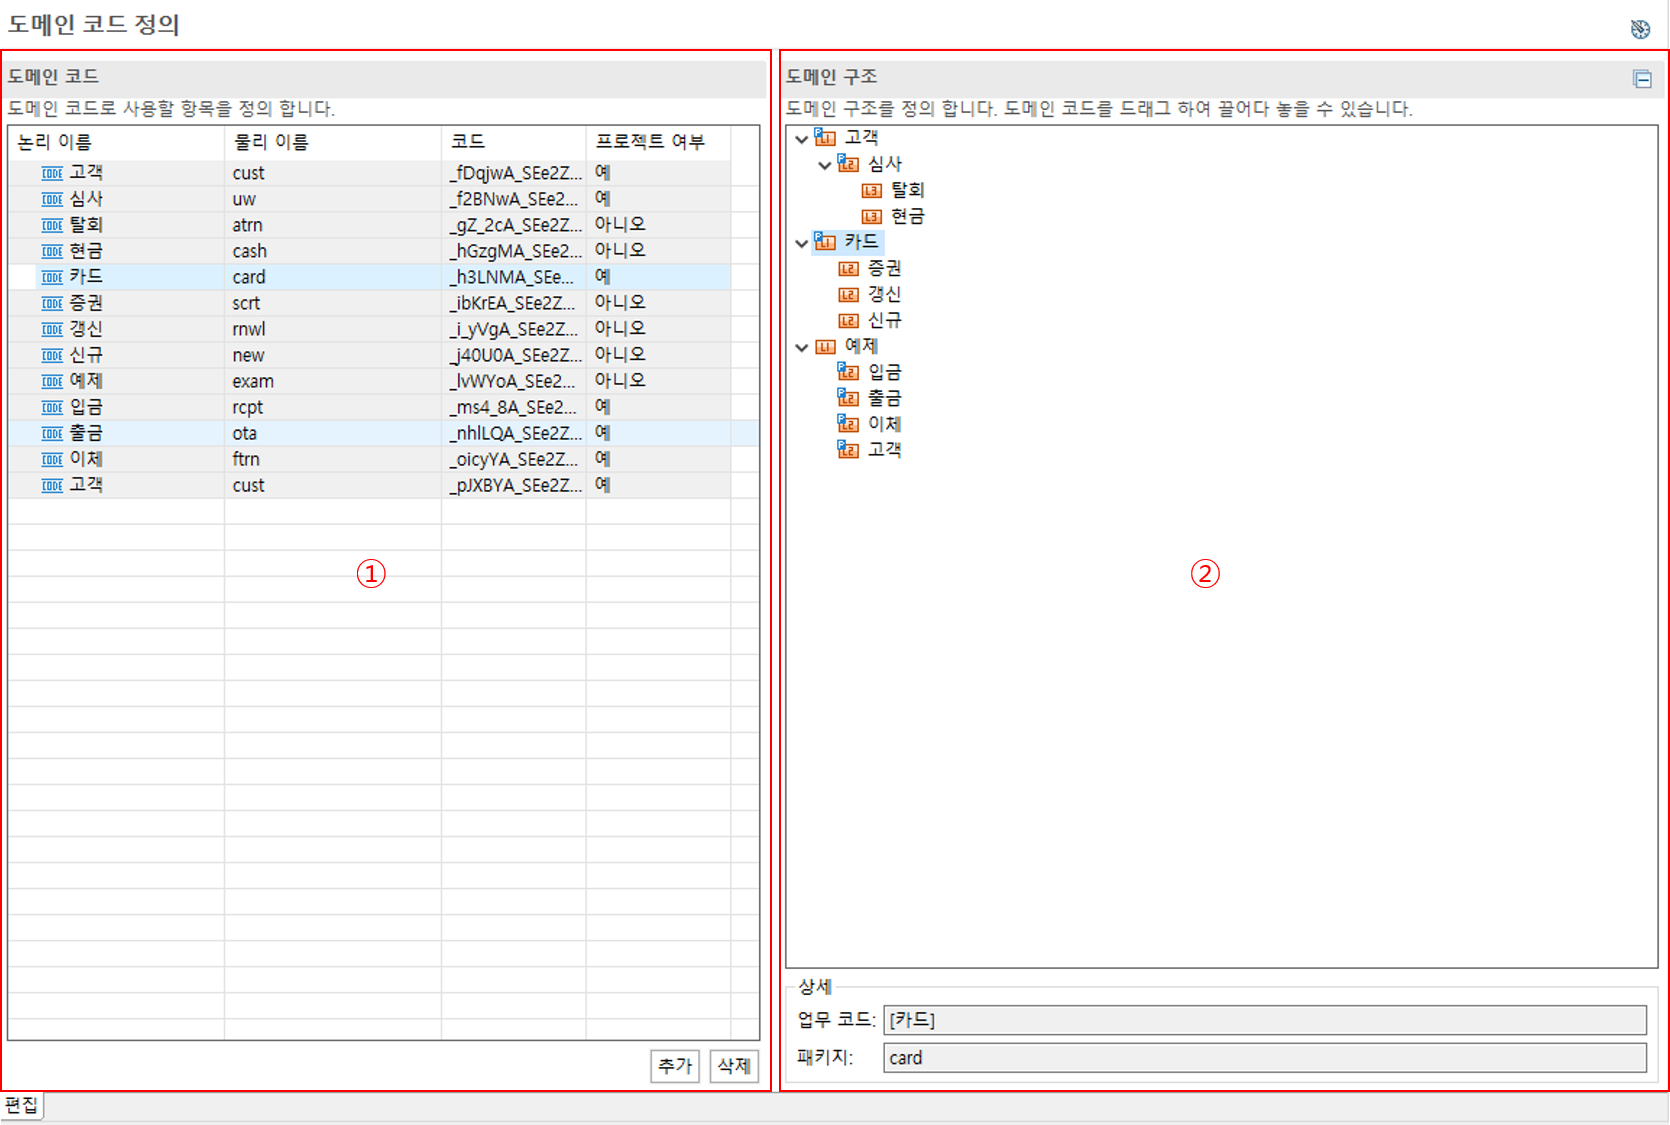Collapse the 카드 tree node
The image size is (1670, 1125).
[x=802, y=243]
